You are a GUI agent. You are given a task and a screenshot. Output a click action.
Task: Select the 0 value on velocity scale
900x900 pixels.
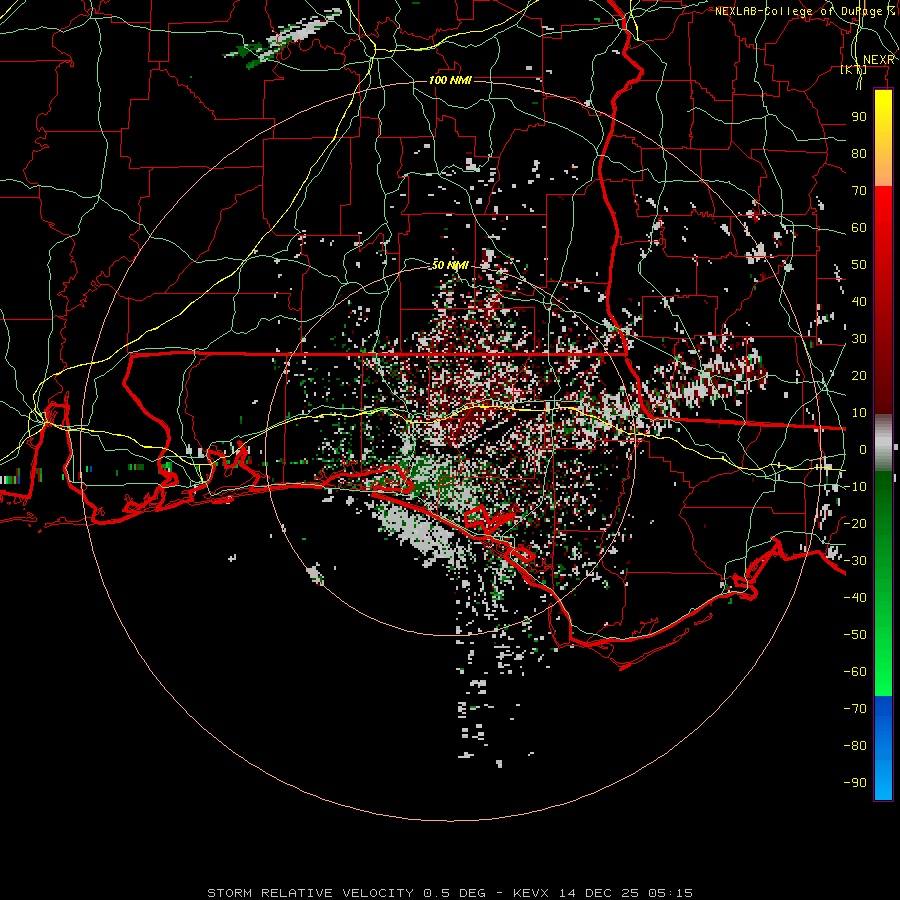(x=863, y=449)
